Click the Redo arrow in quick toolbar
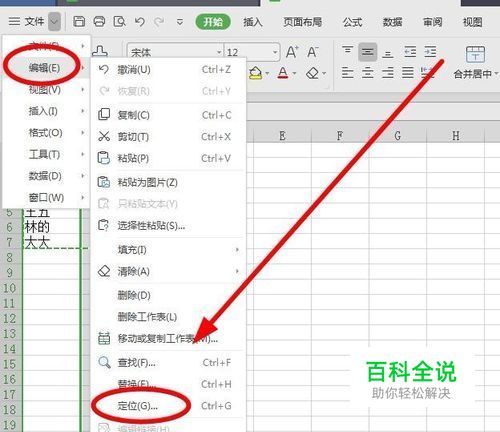500x432 pixels. 159,22
